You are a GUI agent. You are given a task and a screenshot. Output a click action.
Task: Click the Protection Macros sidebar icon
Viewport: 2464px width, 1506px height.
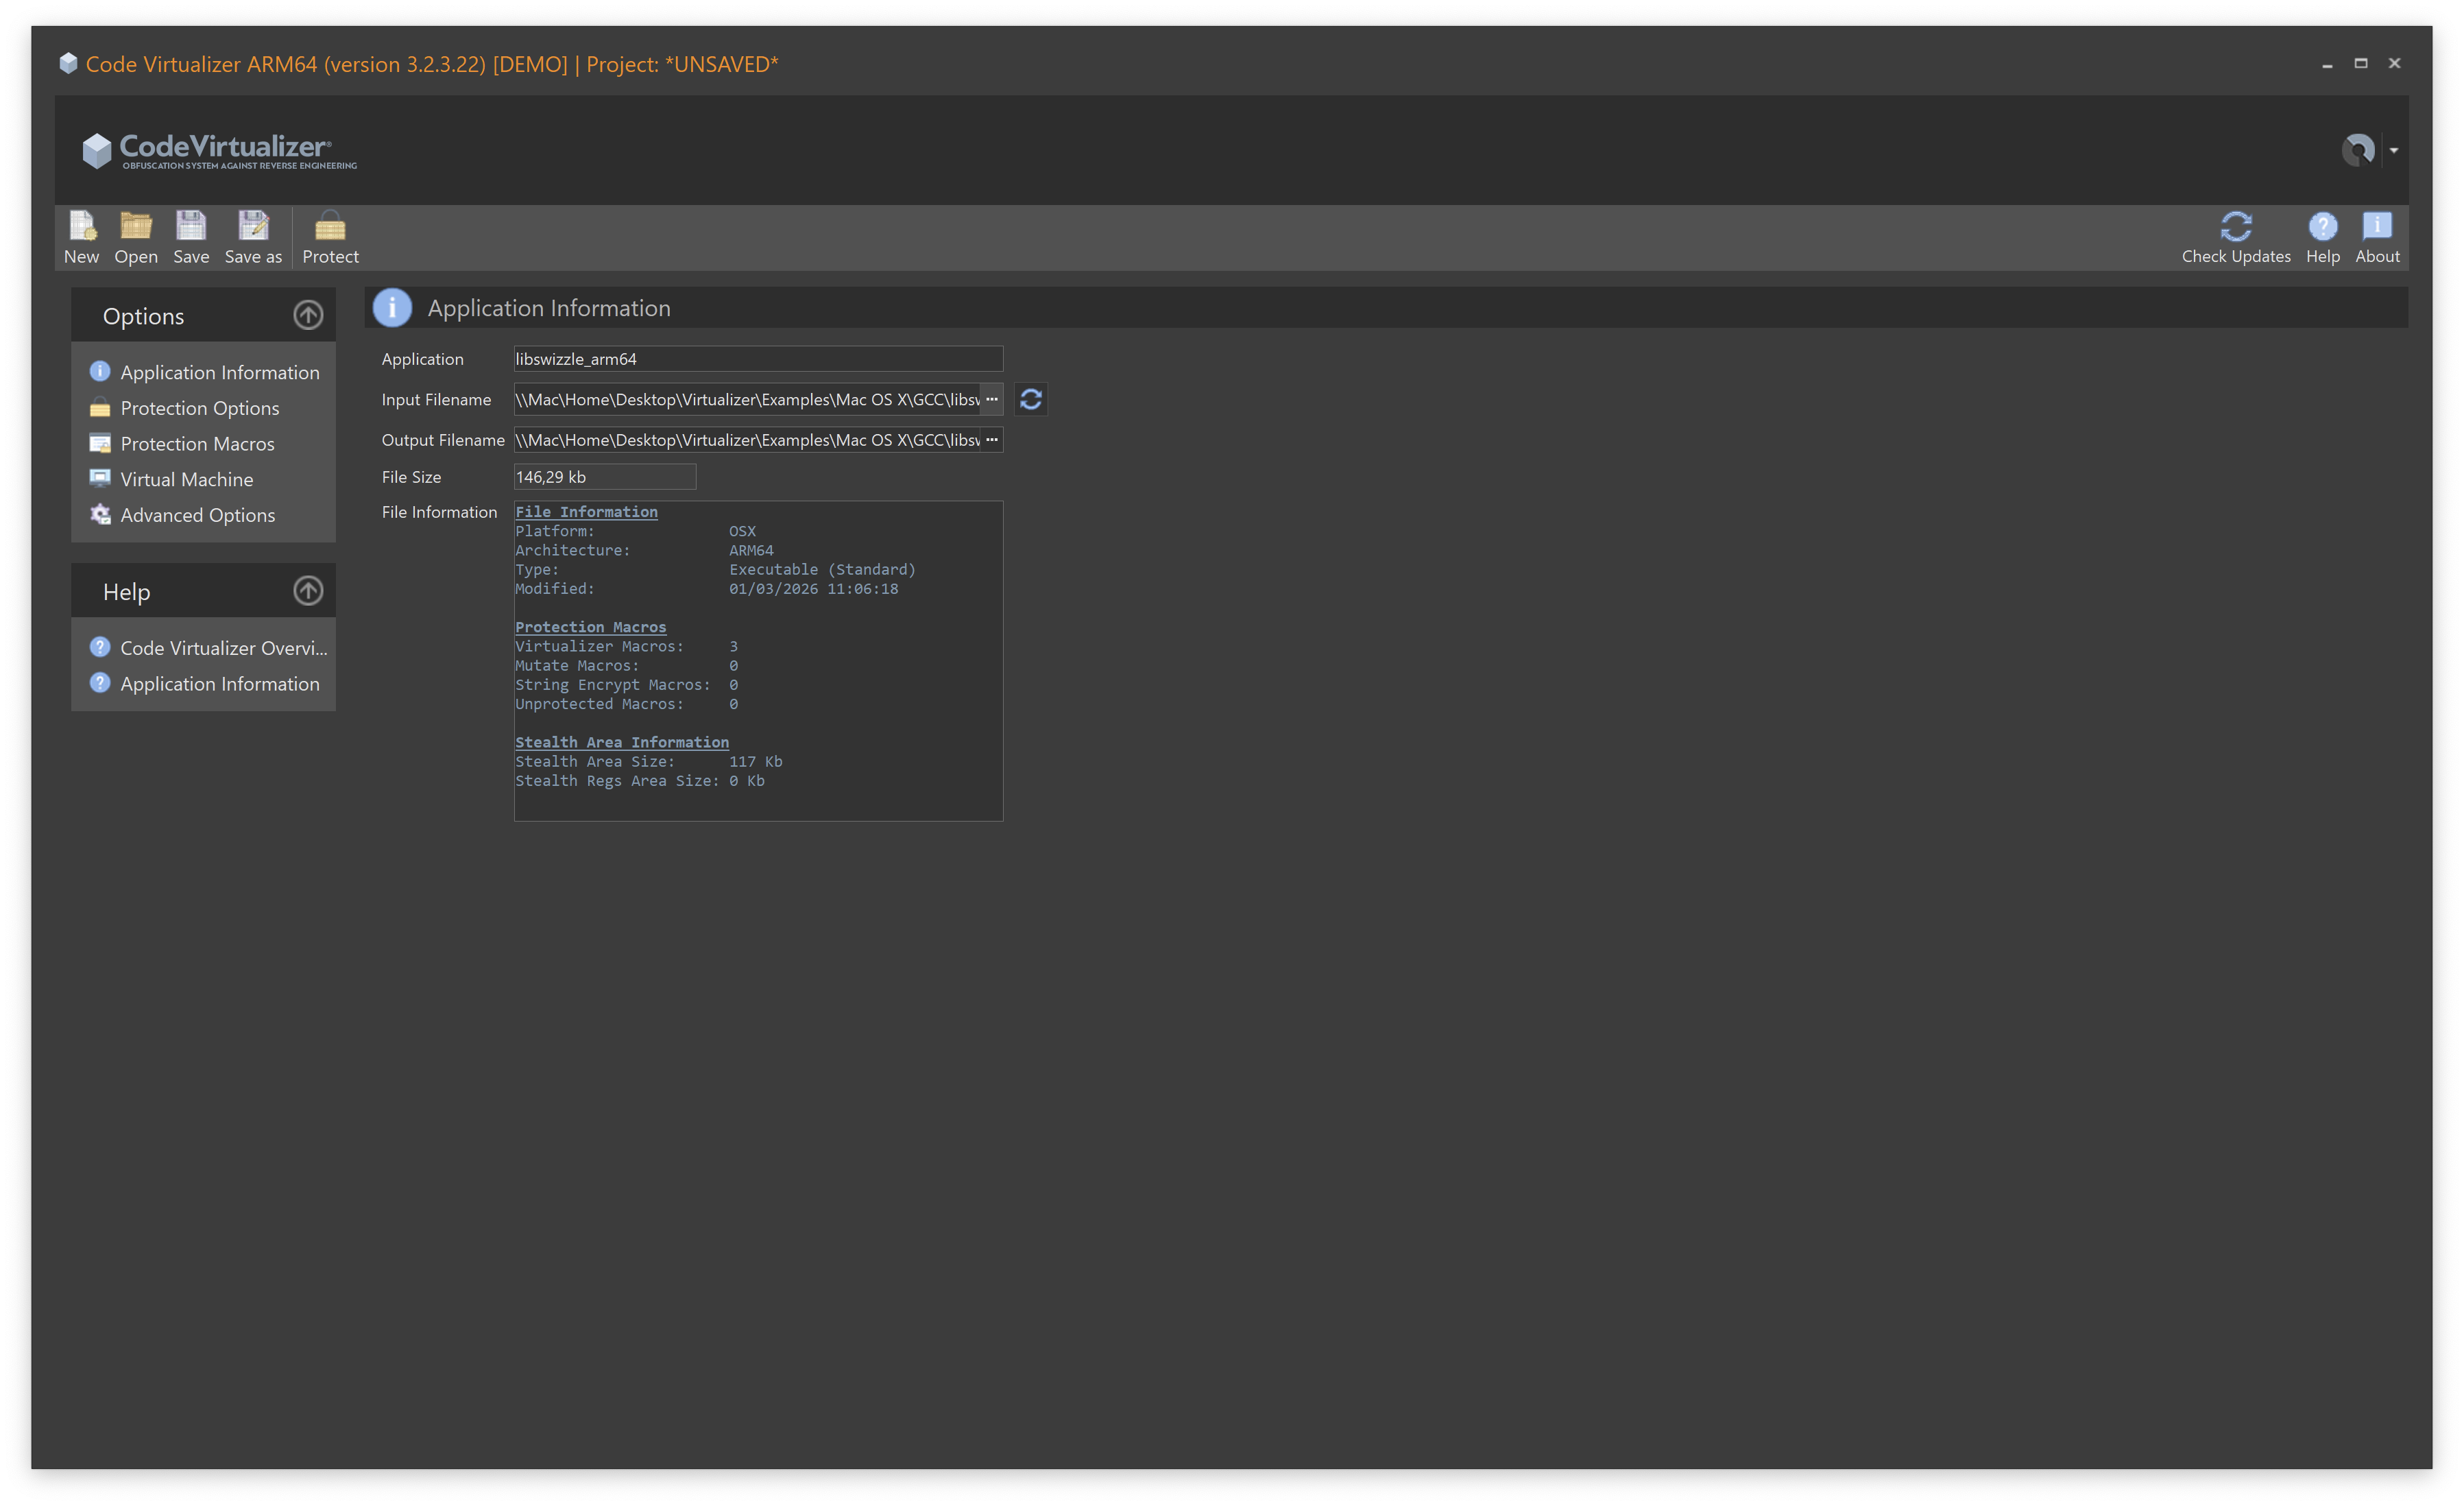[100, 443]
